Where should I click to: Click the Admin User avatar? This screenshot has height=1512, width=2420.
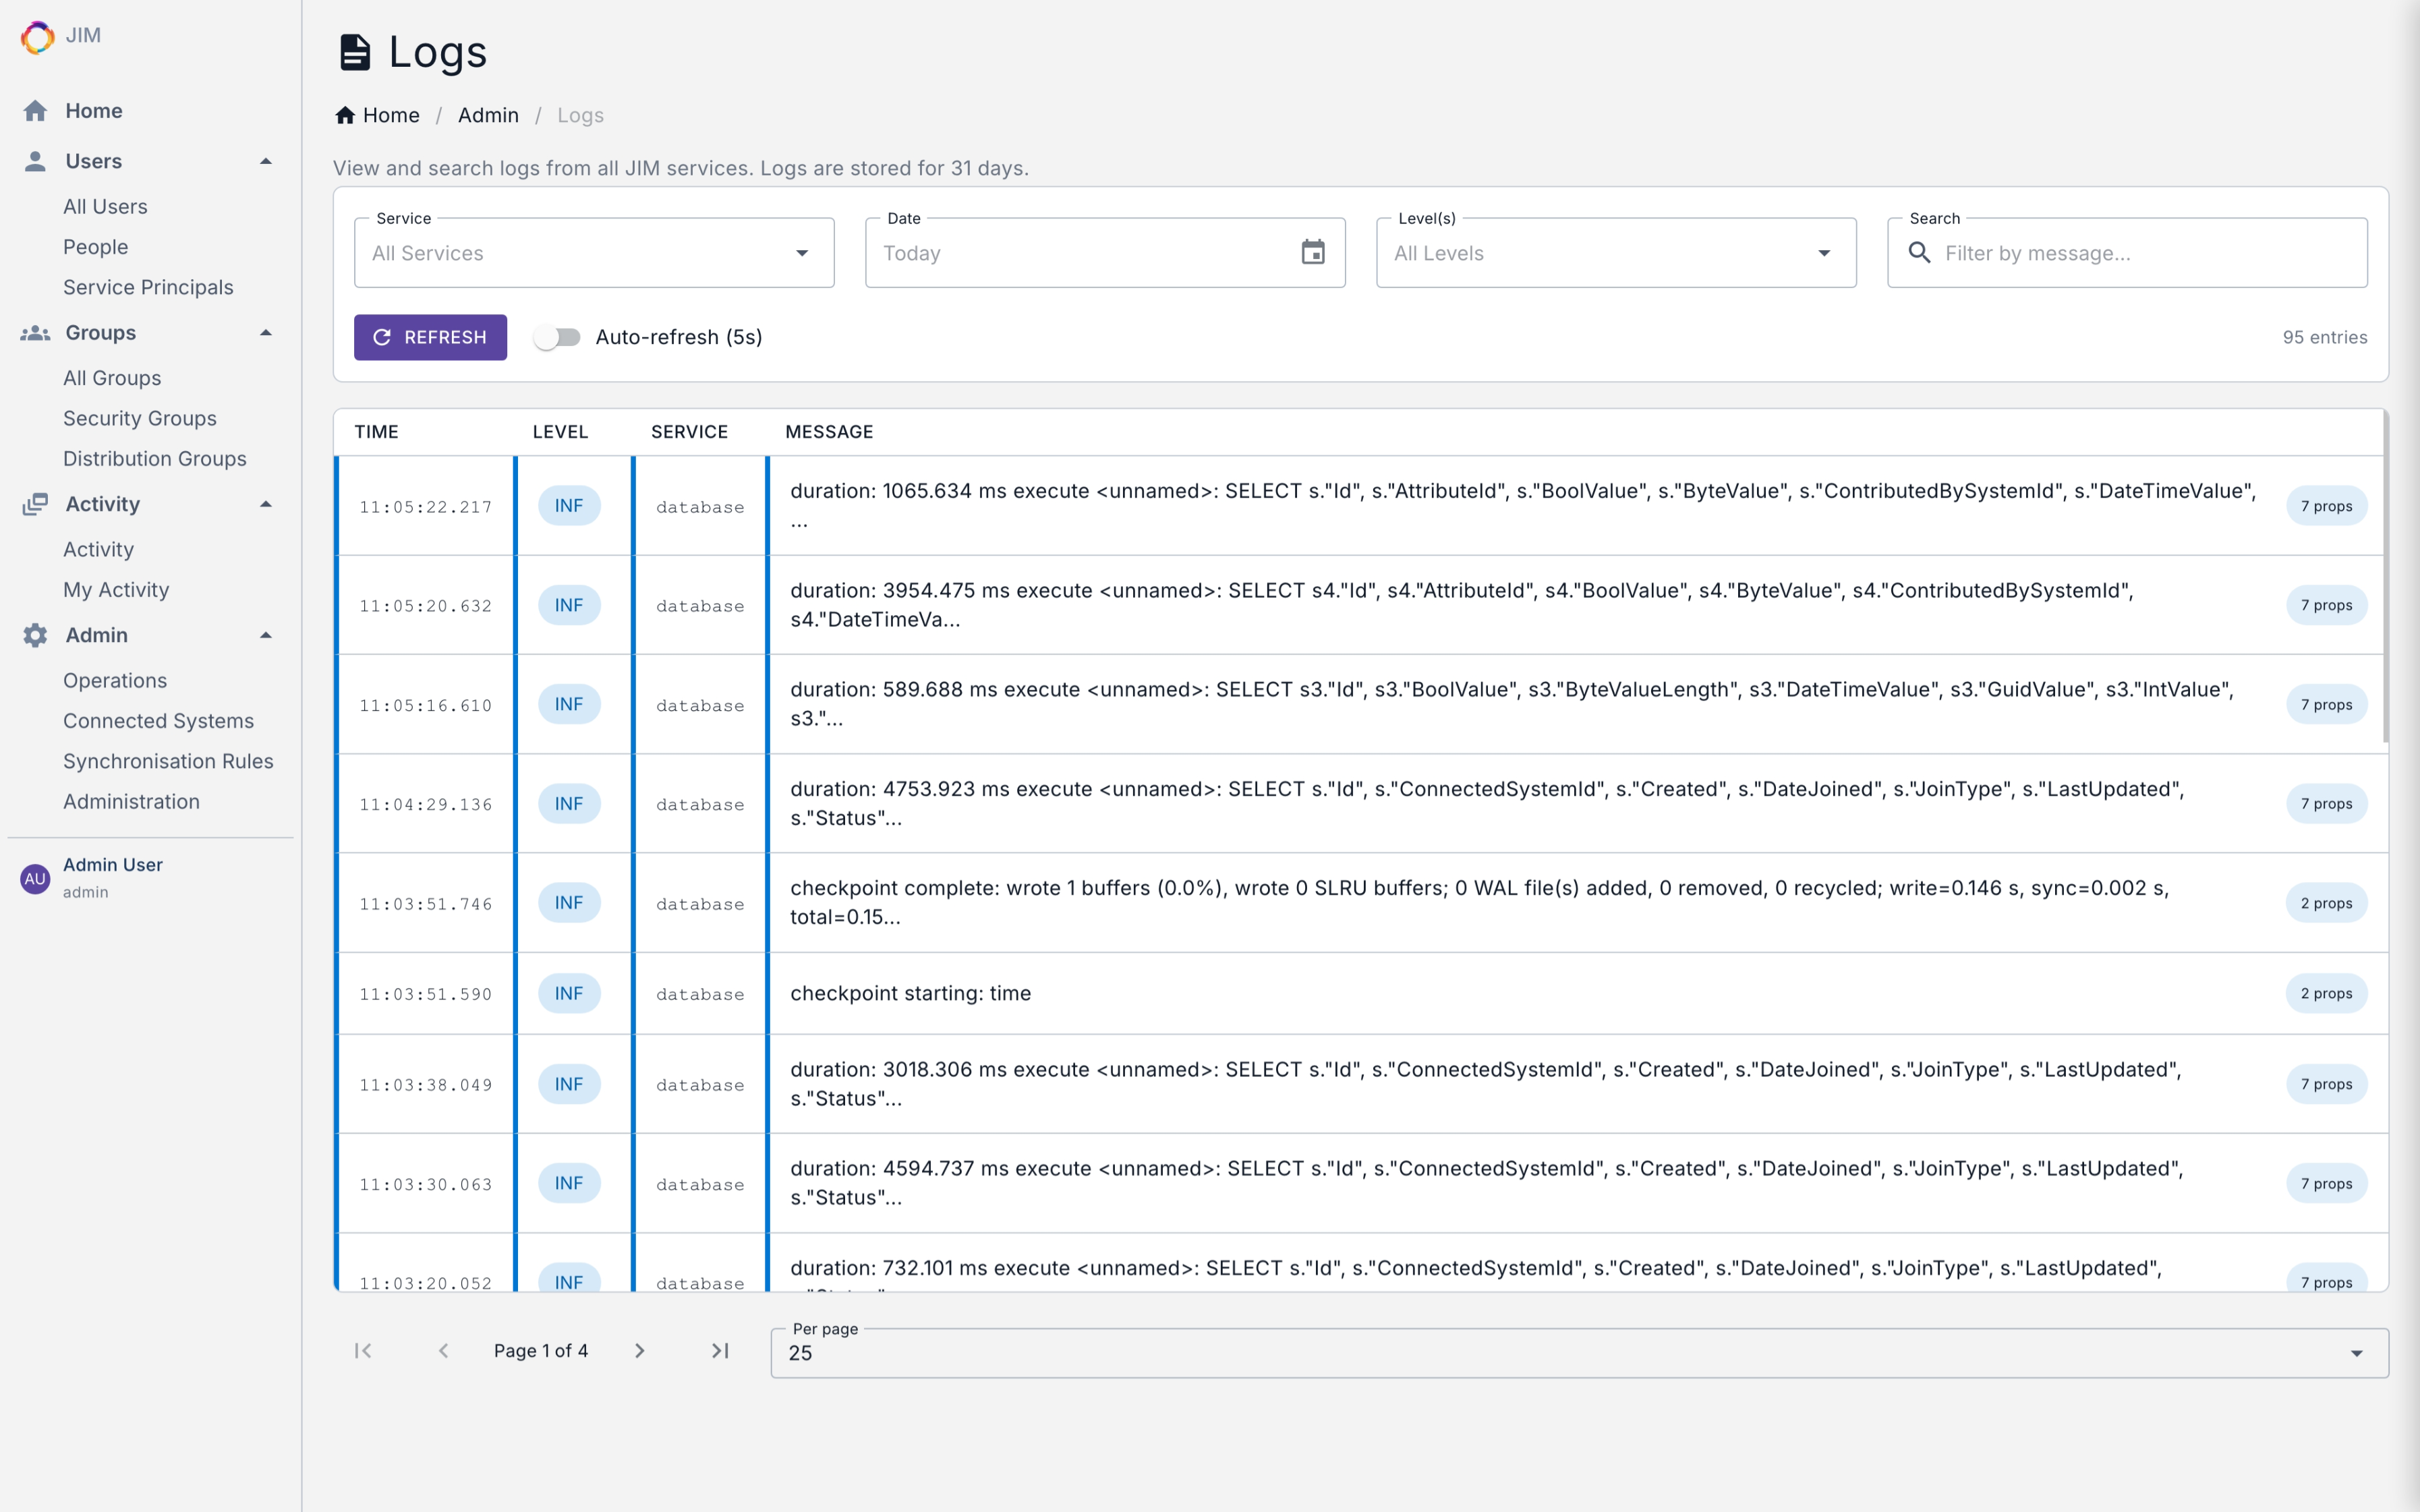pyautogui.click(x=35, y=878)
